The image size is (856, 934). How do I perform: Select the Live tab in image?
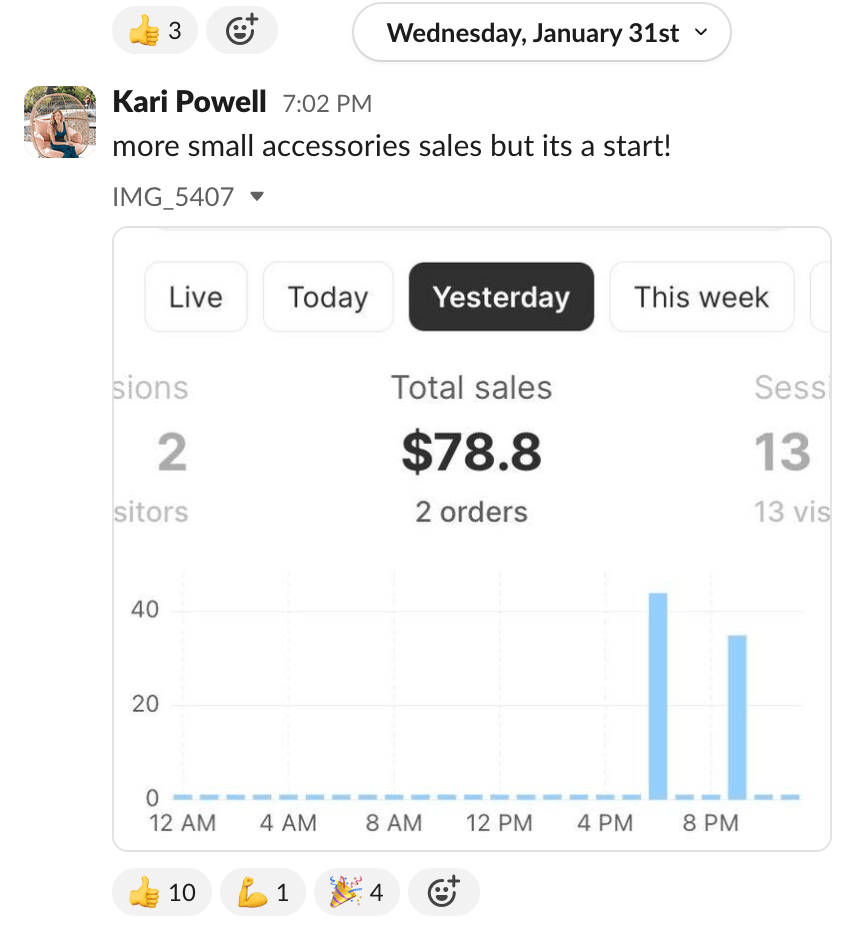196,297
